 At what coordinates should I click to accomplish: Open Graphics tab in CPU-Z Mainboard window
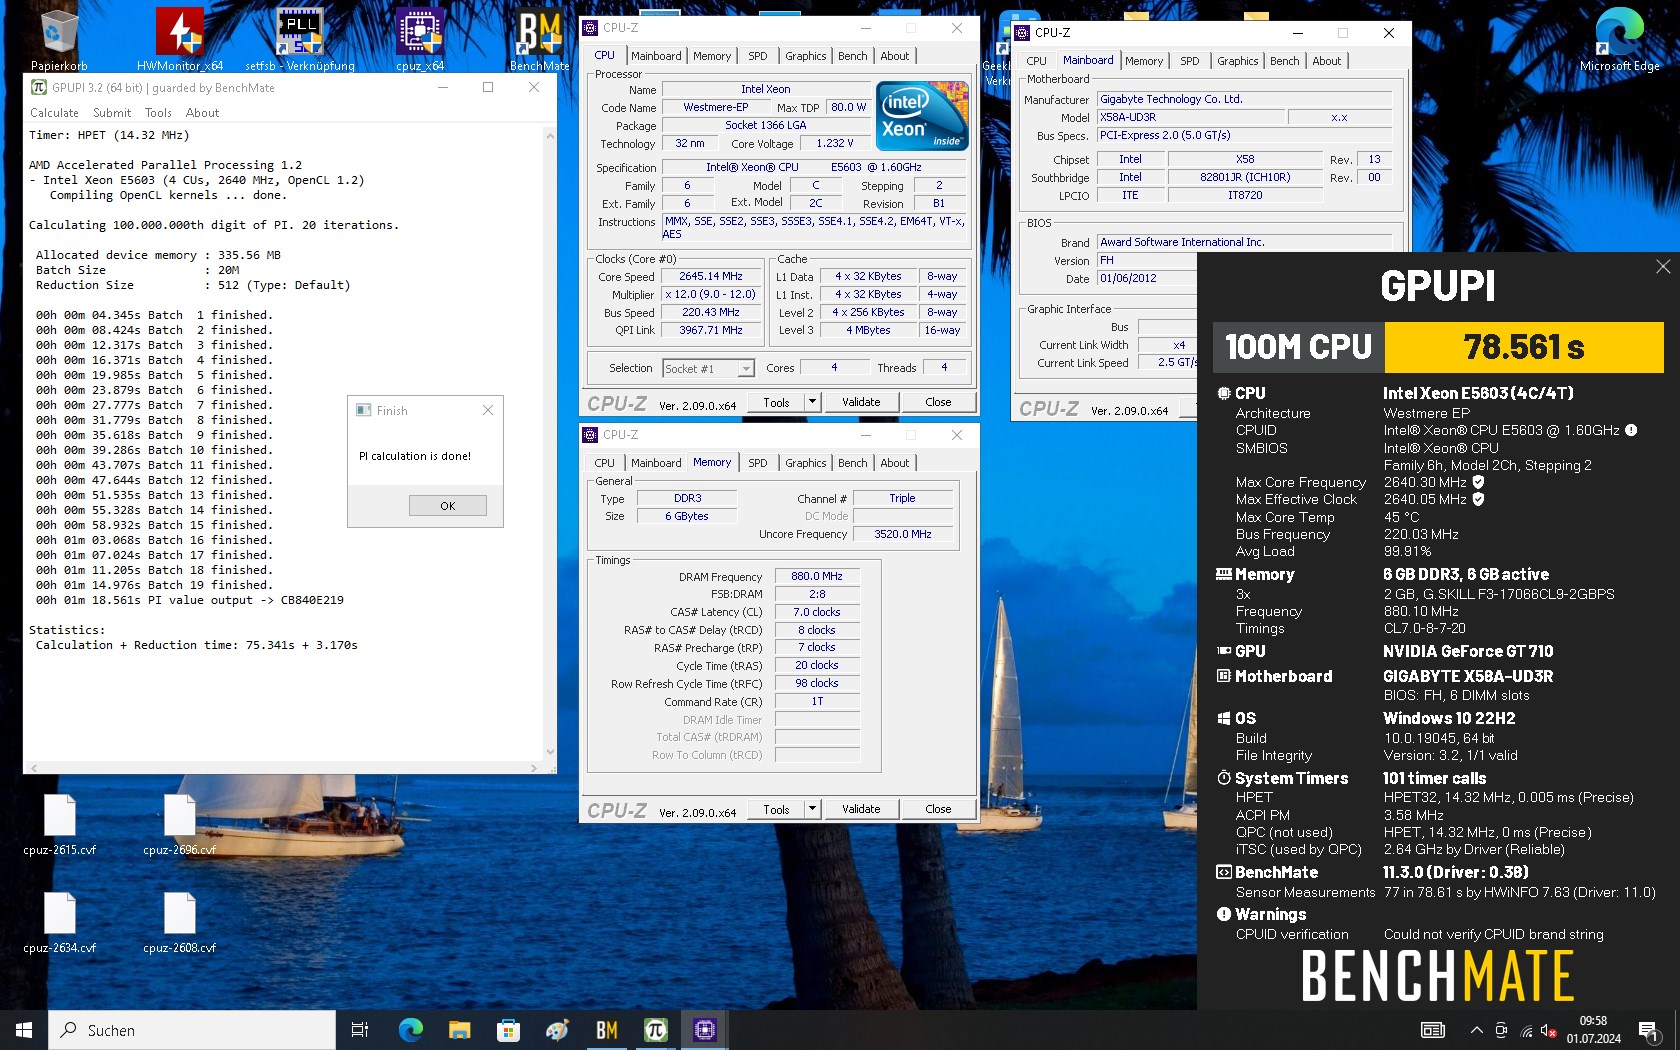[1237, 61]
